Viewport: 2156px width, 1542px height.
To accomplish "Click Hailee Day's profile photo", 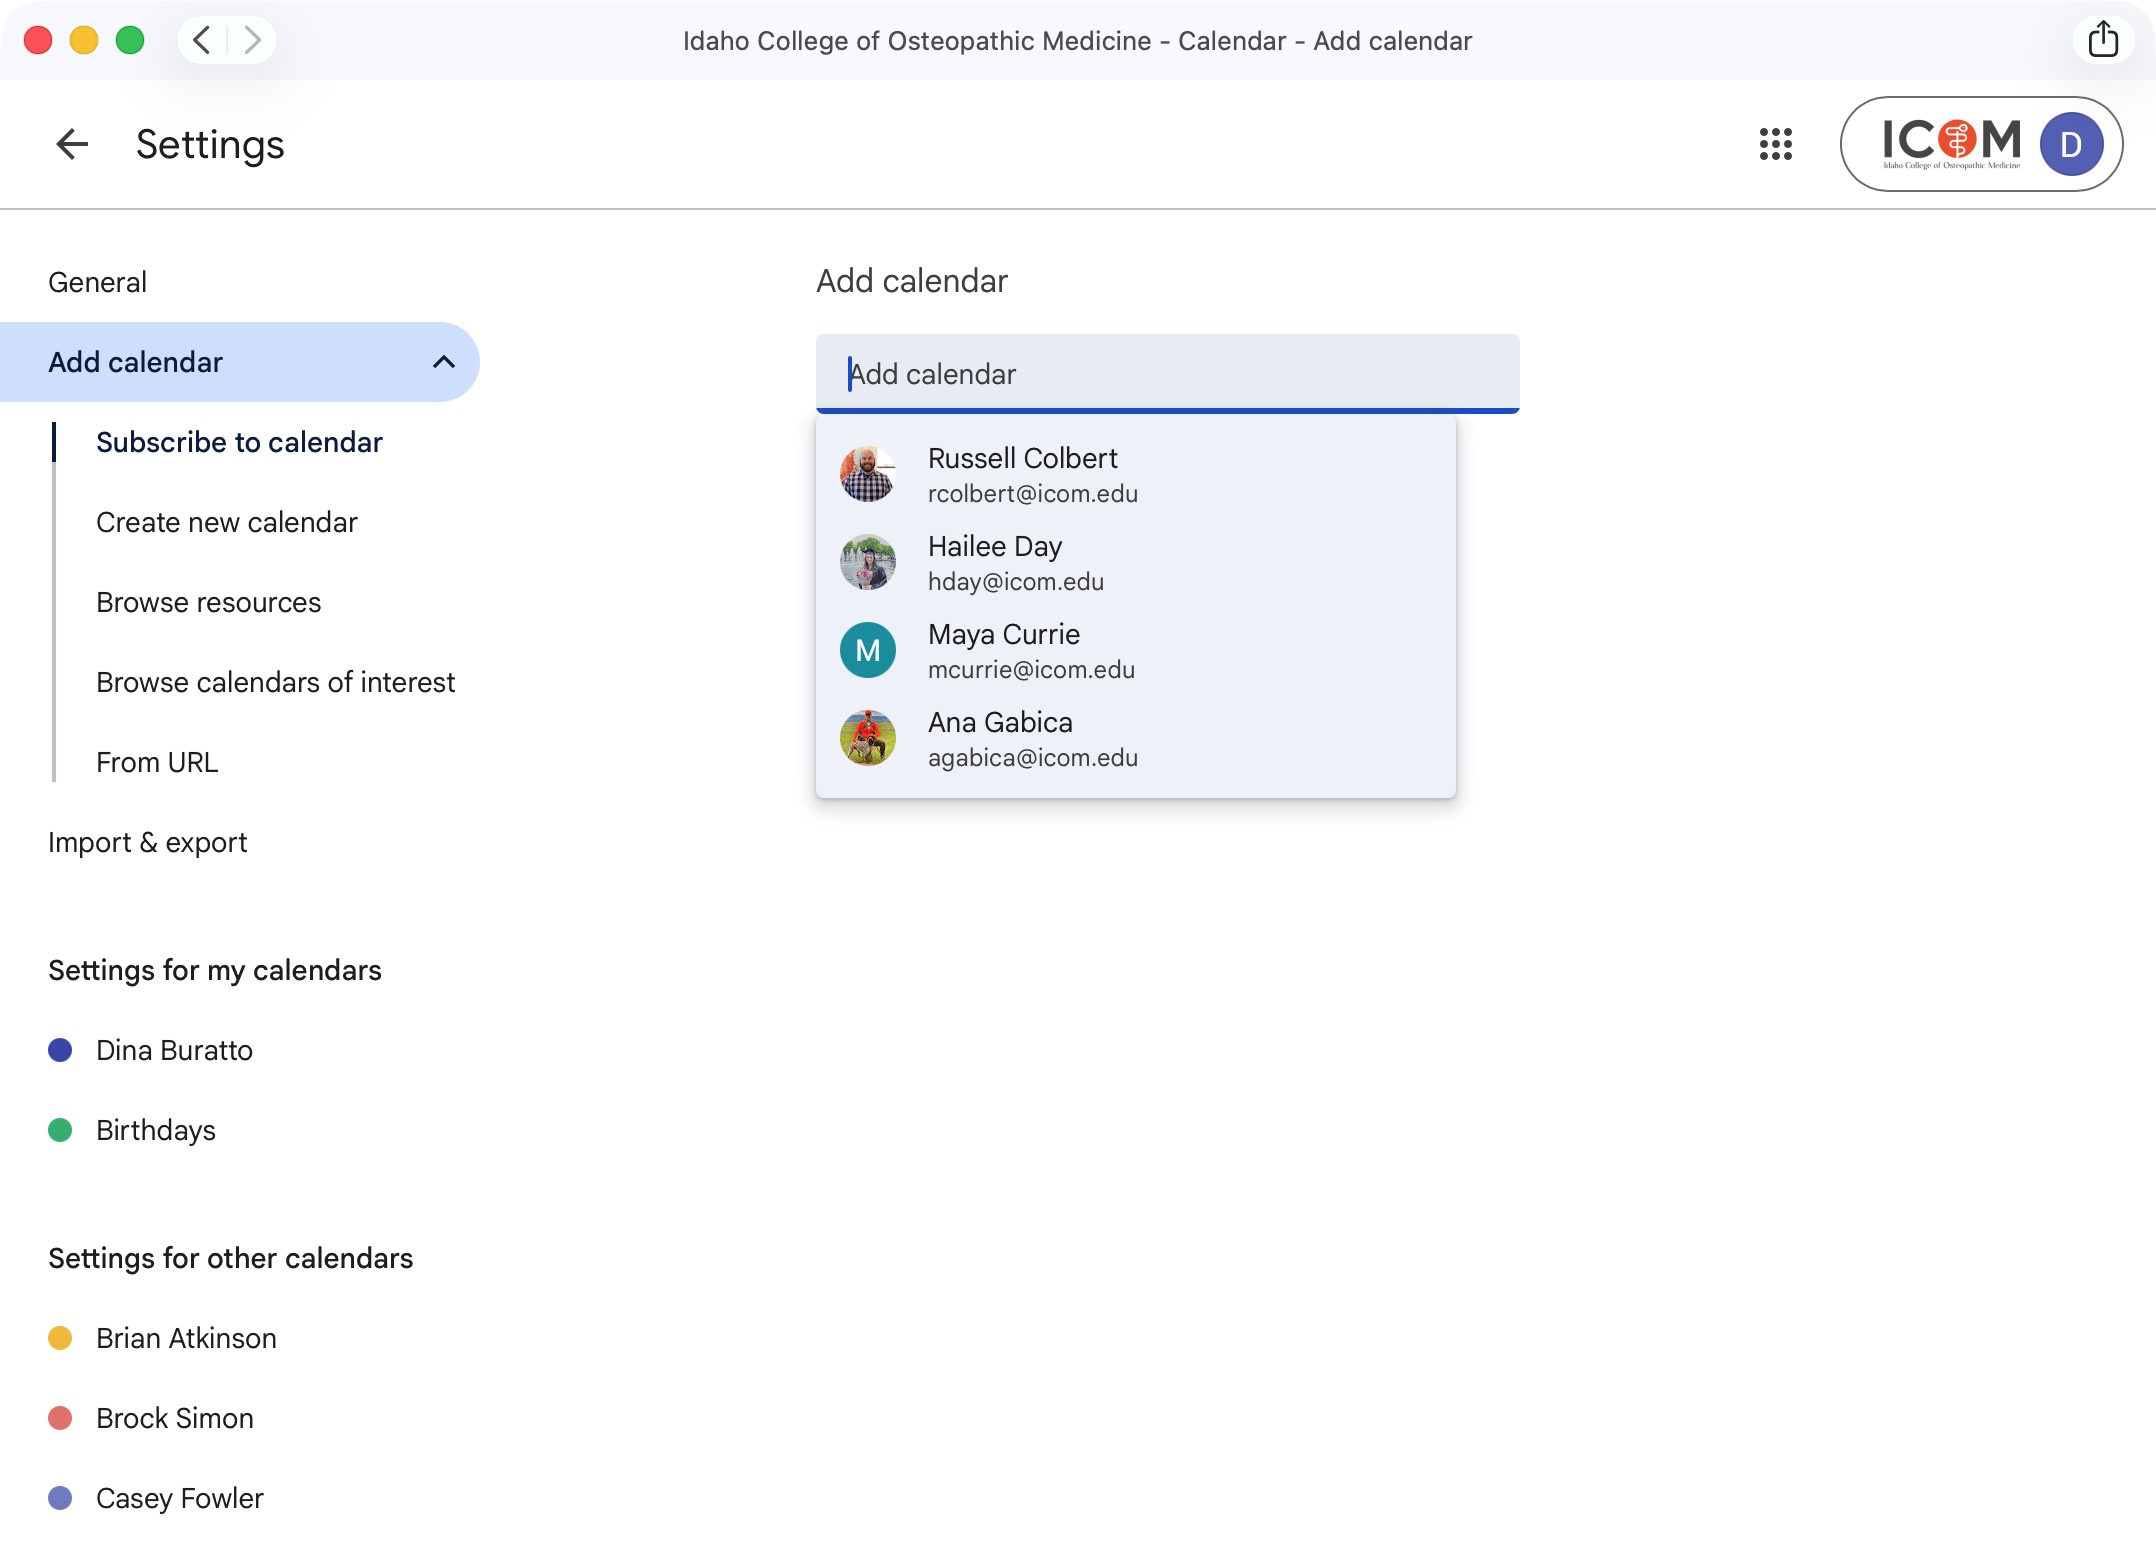I will coord(868,562).
